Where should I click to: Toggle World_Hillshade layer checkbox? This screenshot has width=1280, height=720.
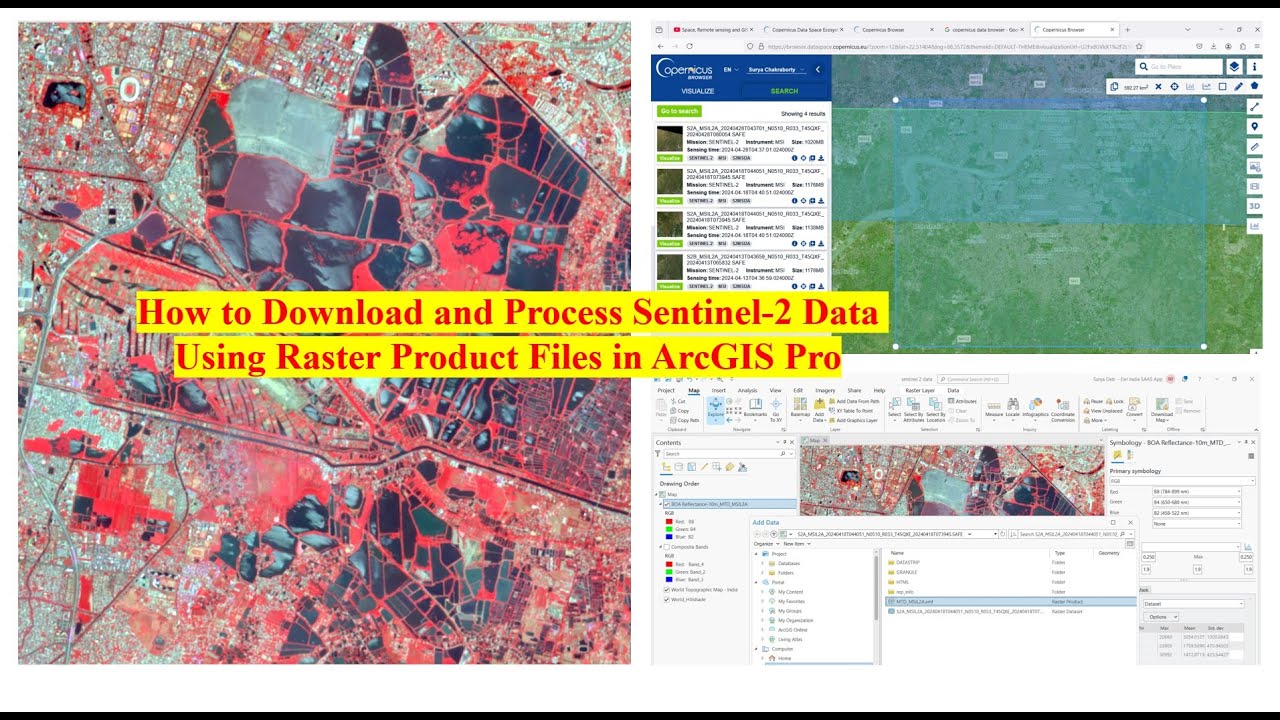(667, 599)
